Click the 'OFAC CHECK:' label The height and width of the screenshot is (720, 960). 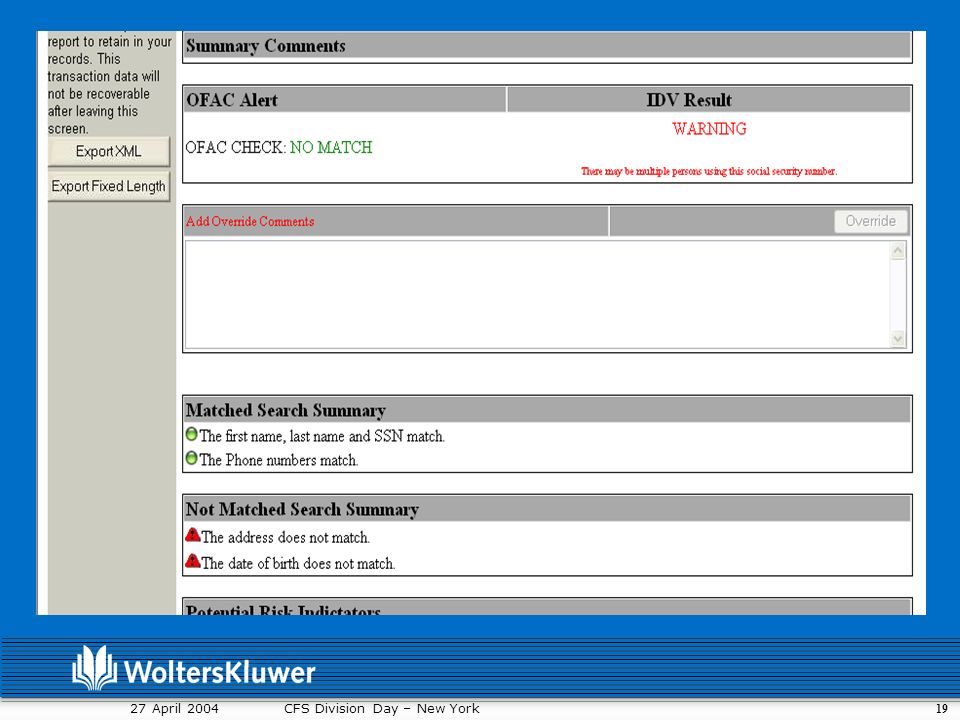pyautogui.click(x=236, y=148)
